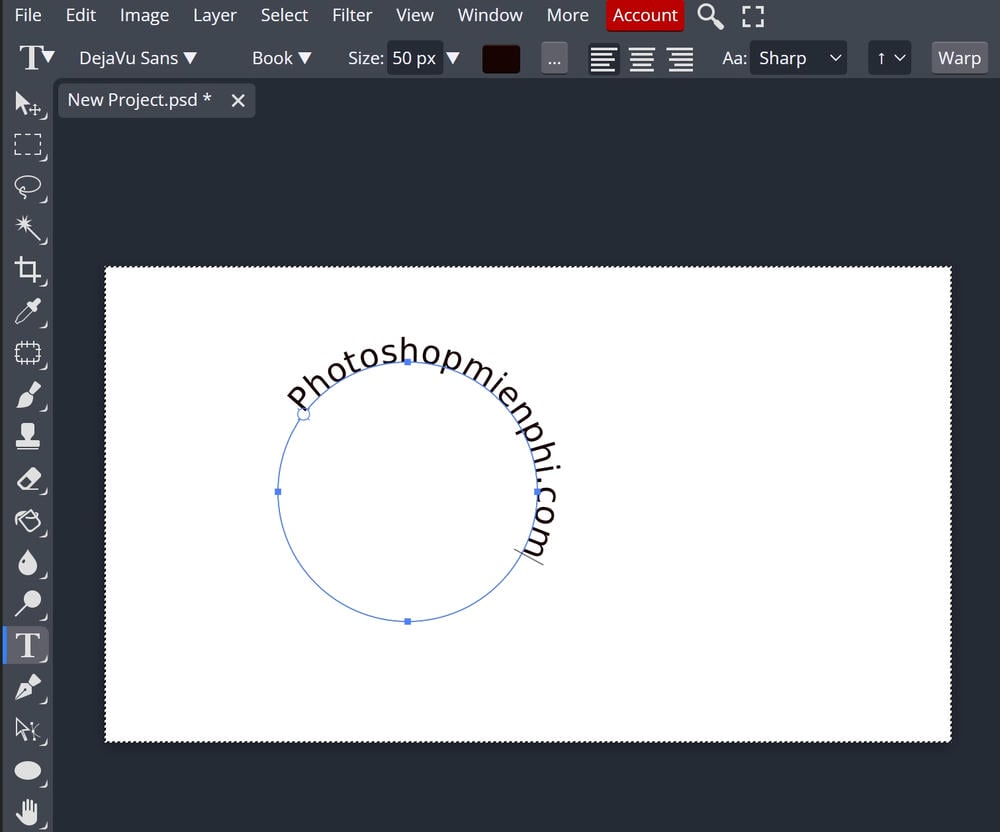Screen dimensions: 1000x832
Task: Align text to the right
Action: click(680, 59)
